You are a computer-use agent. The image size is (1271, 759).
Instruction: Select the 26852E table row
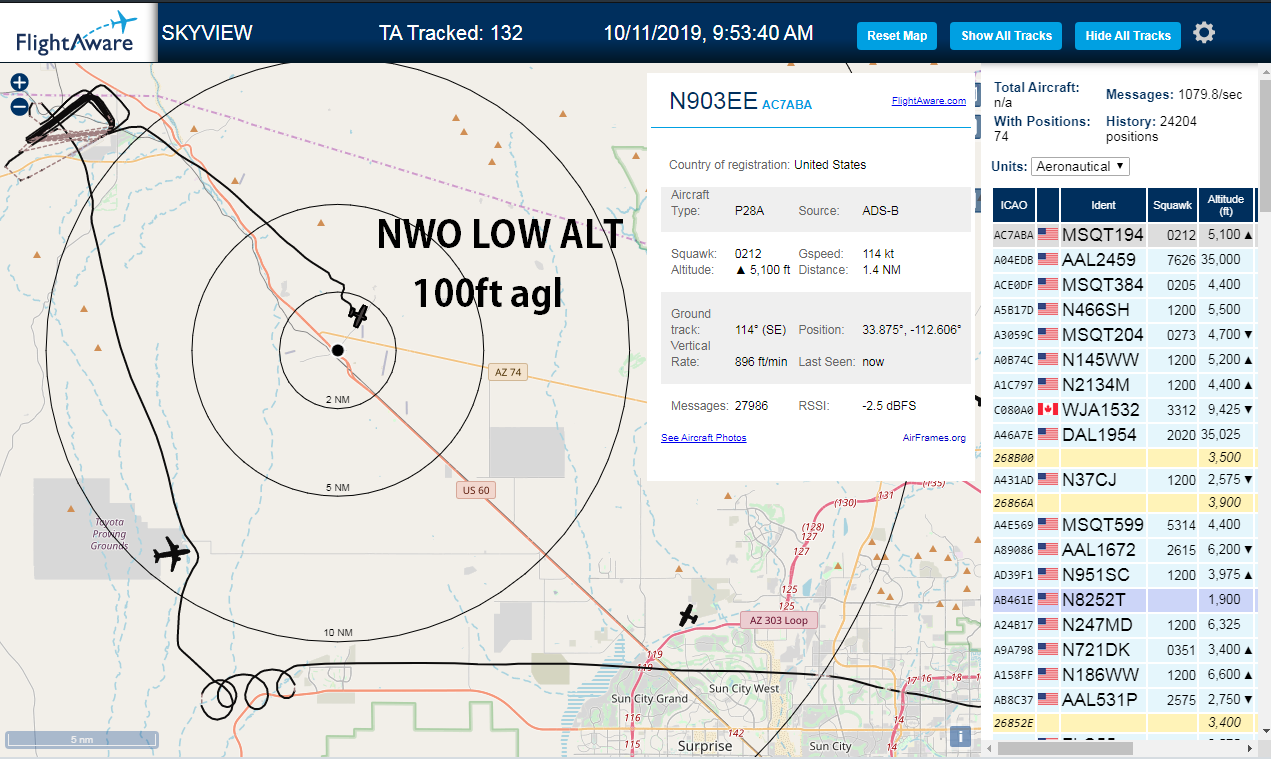point(1124,723)
